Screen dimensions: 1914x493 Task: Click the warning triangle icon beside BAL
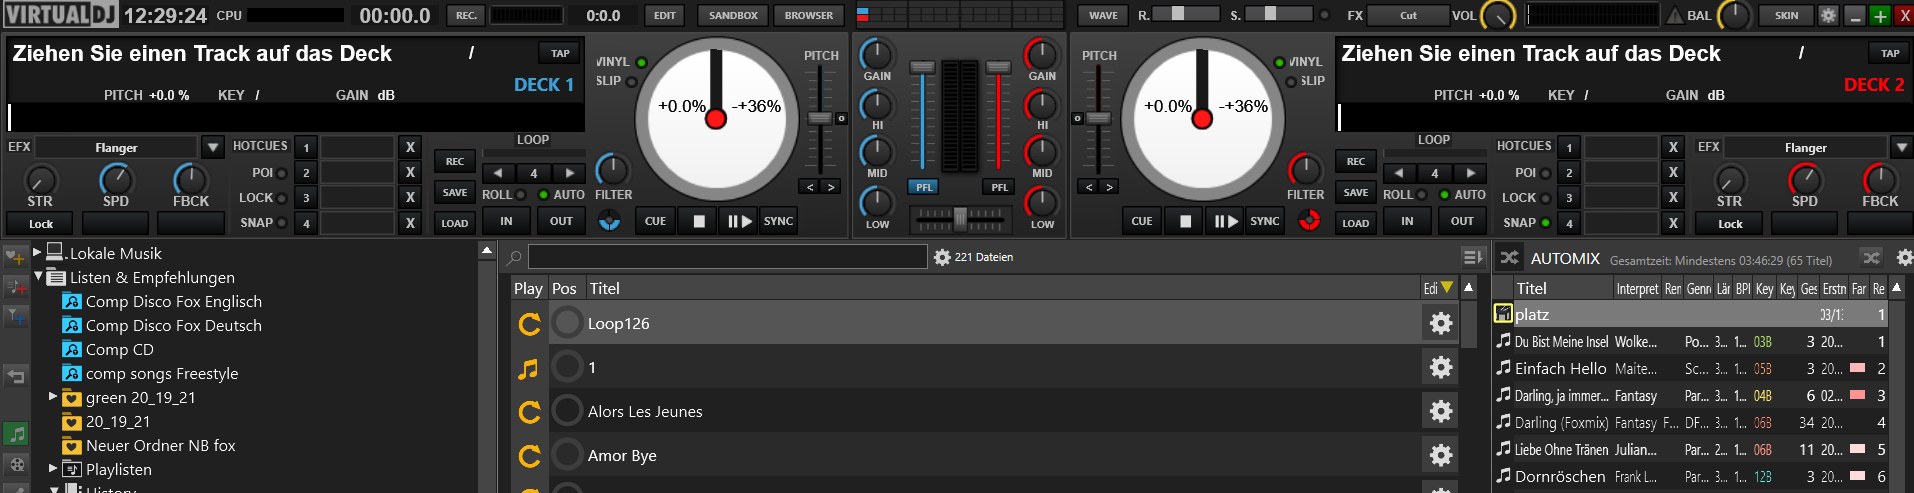(1674, 16)
